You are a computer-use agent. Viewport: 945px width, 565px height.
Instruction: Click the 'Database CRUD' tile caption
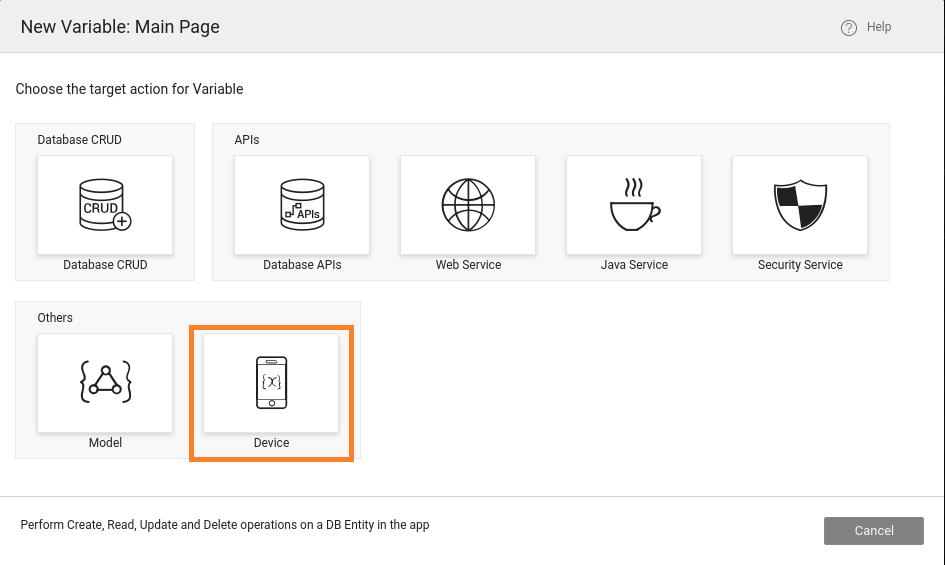tap(105, 265)
